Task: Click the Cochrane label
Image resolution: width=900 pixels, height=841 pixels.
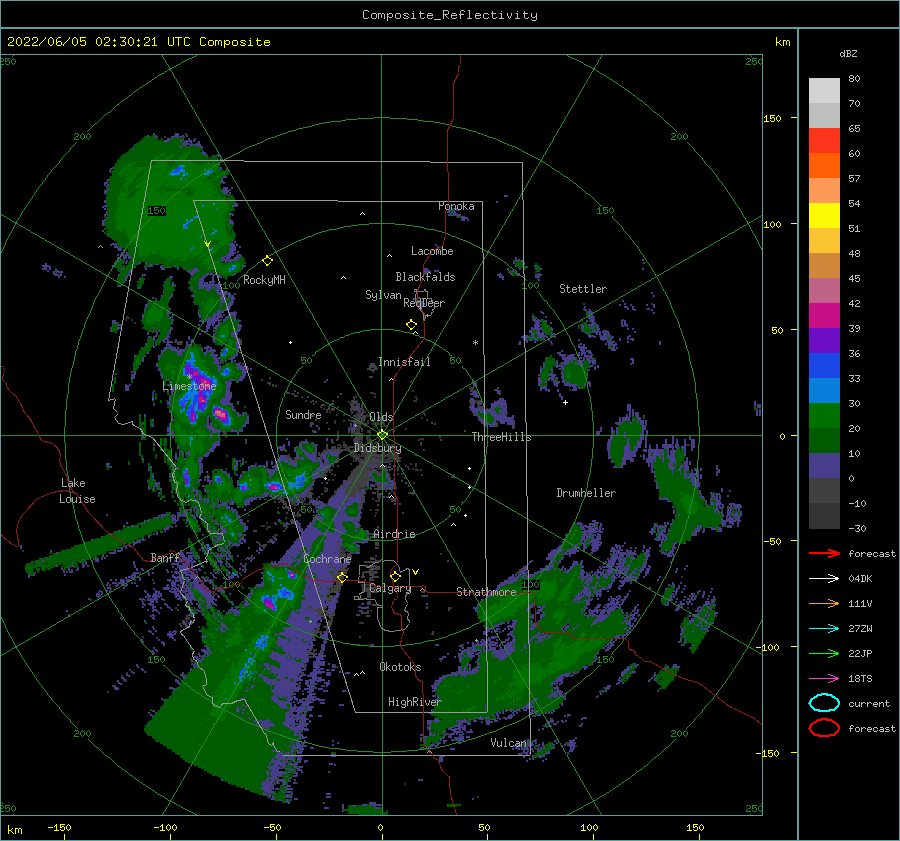Action: 327,559
